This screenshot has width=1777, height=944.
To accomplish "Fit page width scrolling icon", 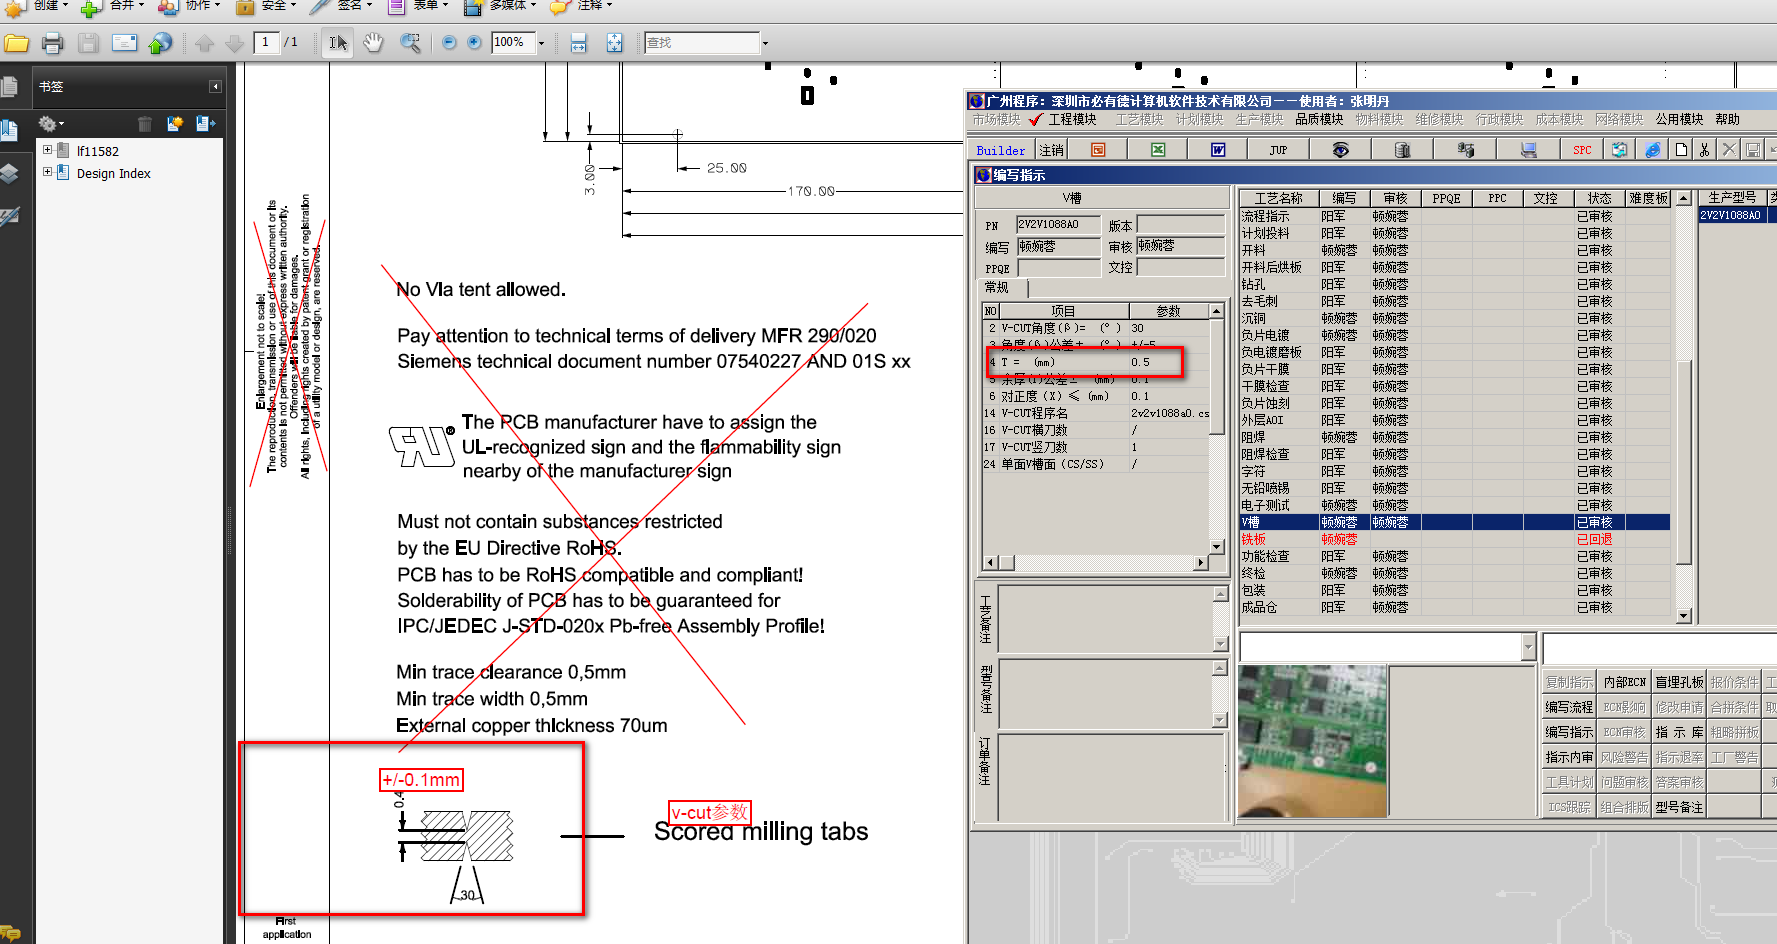I will (578, 43).
